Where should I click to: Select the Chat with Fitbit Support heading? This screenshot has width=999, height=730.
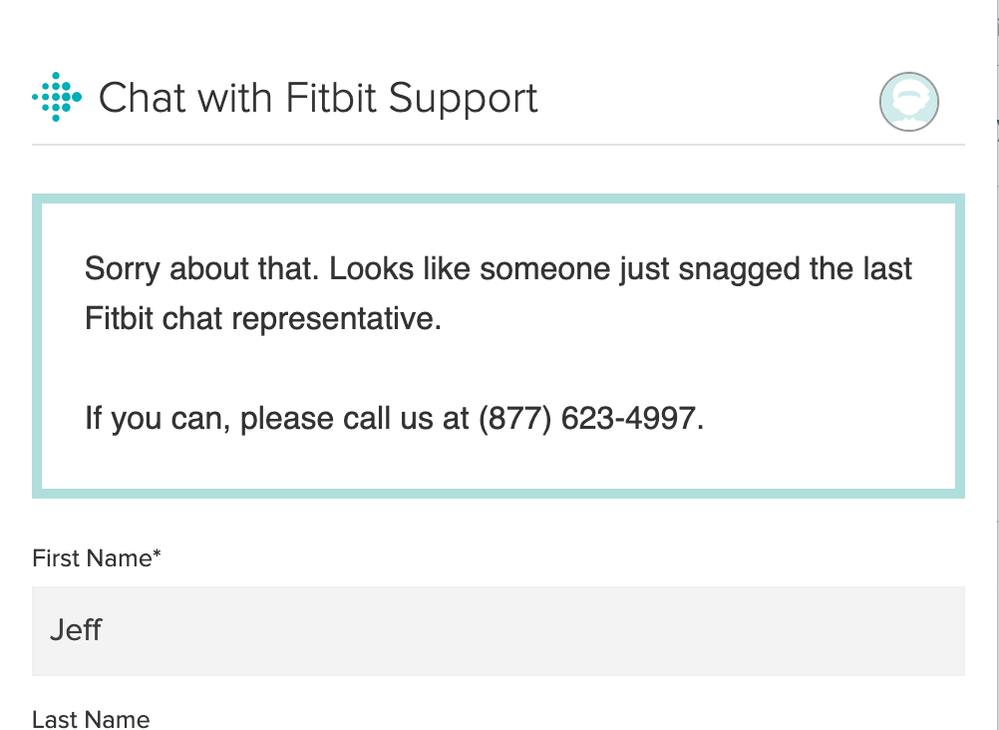(318, 98)
